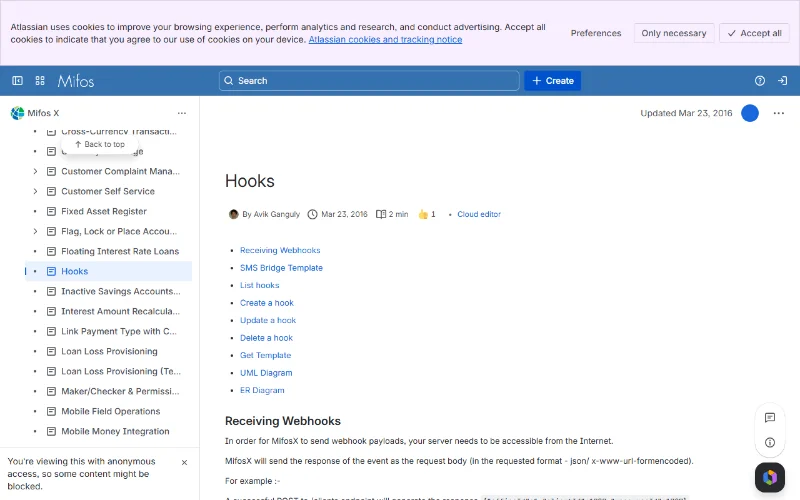Viewport: 800px width, 500px height.
Task: Open the Rovo assistant hexagon button
Action: point(770,478)
